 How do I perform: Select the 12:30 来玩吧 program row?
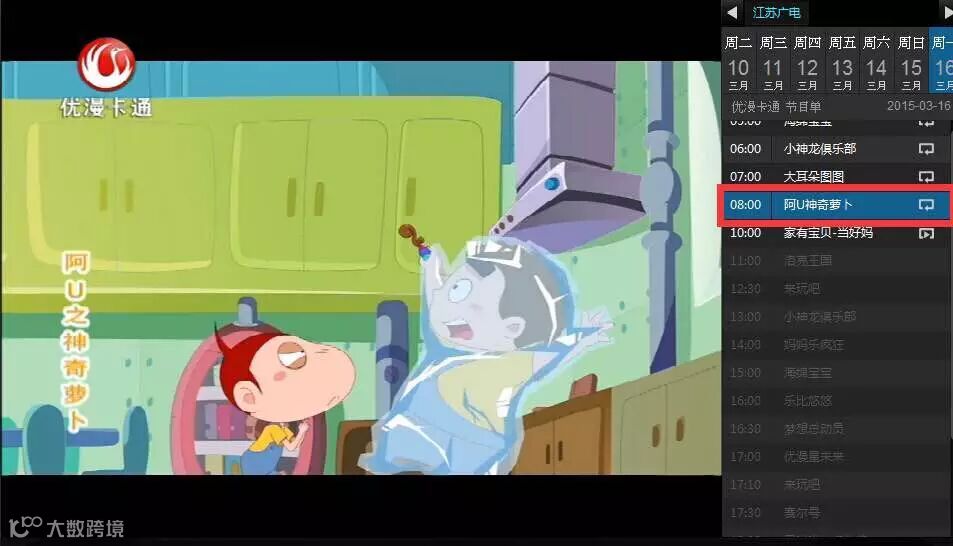(x=836, y=289)
